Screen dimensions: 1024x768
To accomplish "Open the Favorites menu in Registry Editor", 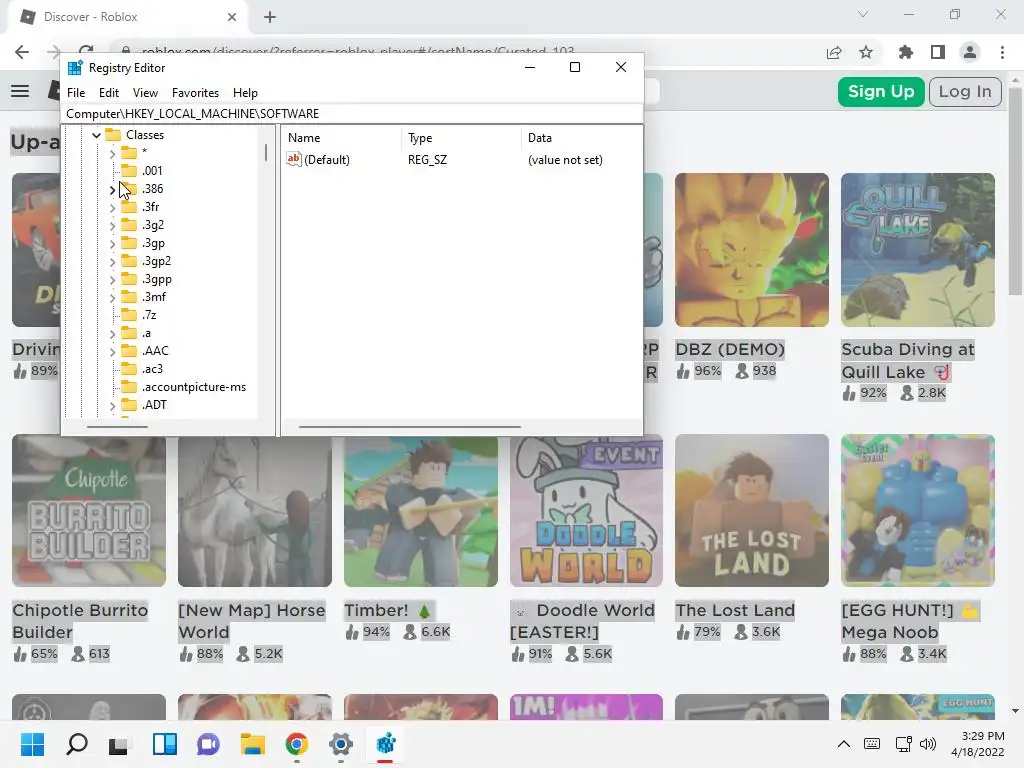I will (x=195, y=93).
